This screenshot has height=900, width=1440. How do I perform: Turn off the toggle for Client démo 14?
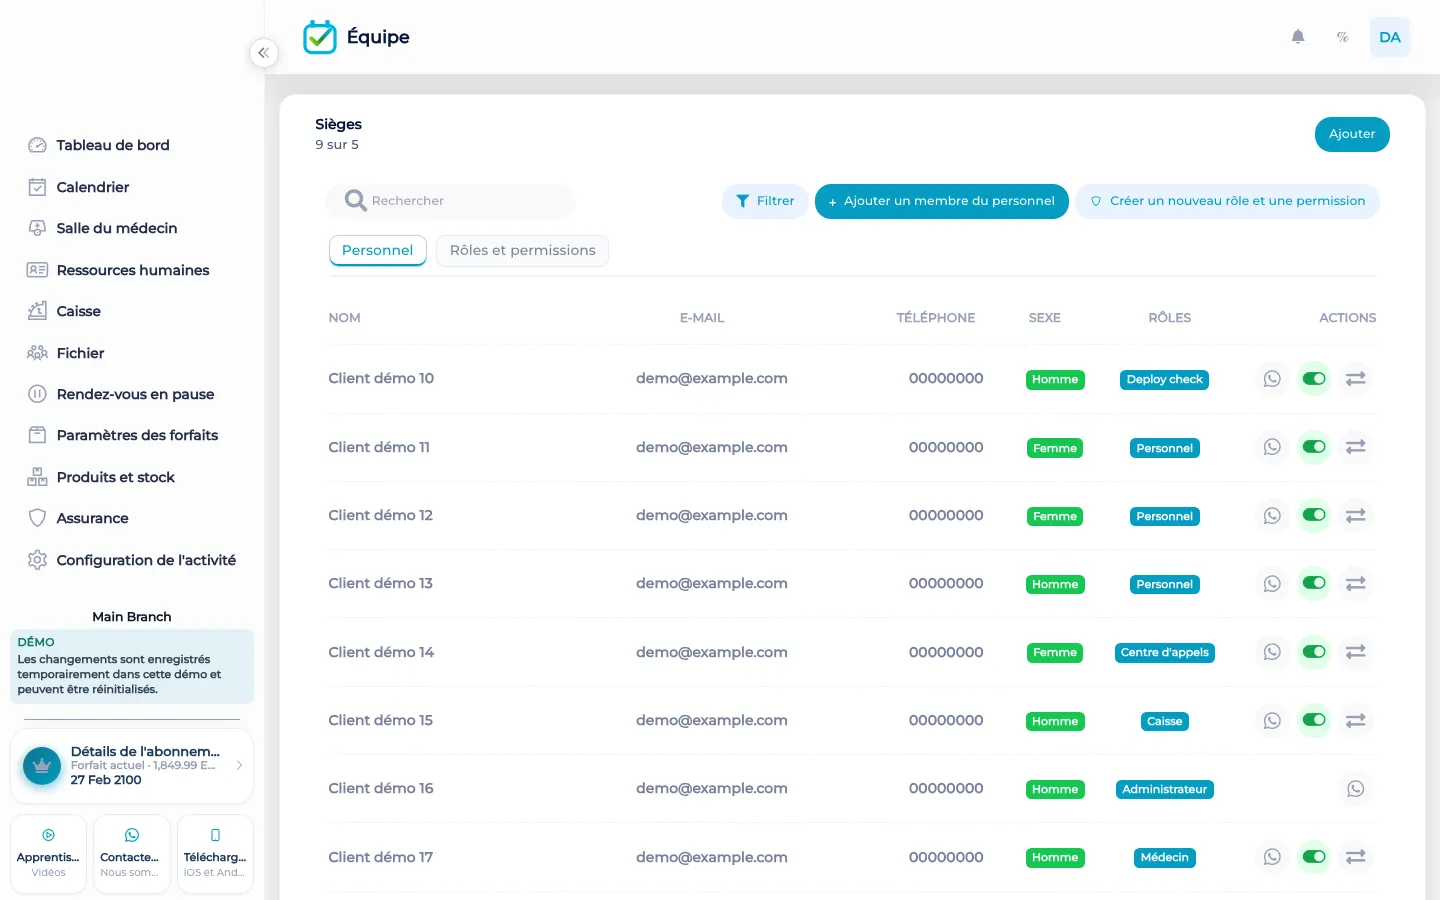(1314, 652)
